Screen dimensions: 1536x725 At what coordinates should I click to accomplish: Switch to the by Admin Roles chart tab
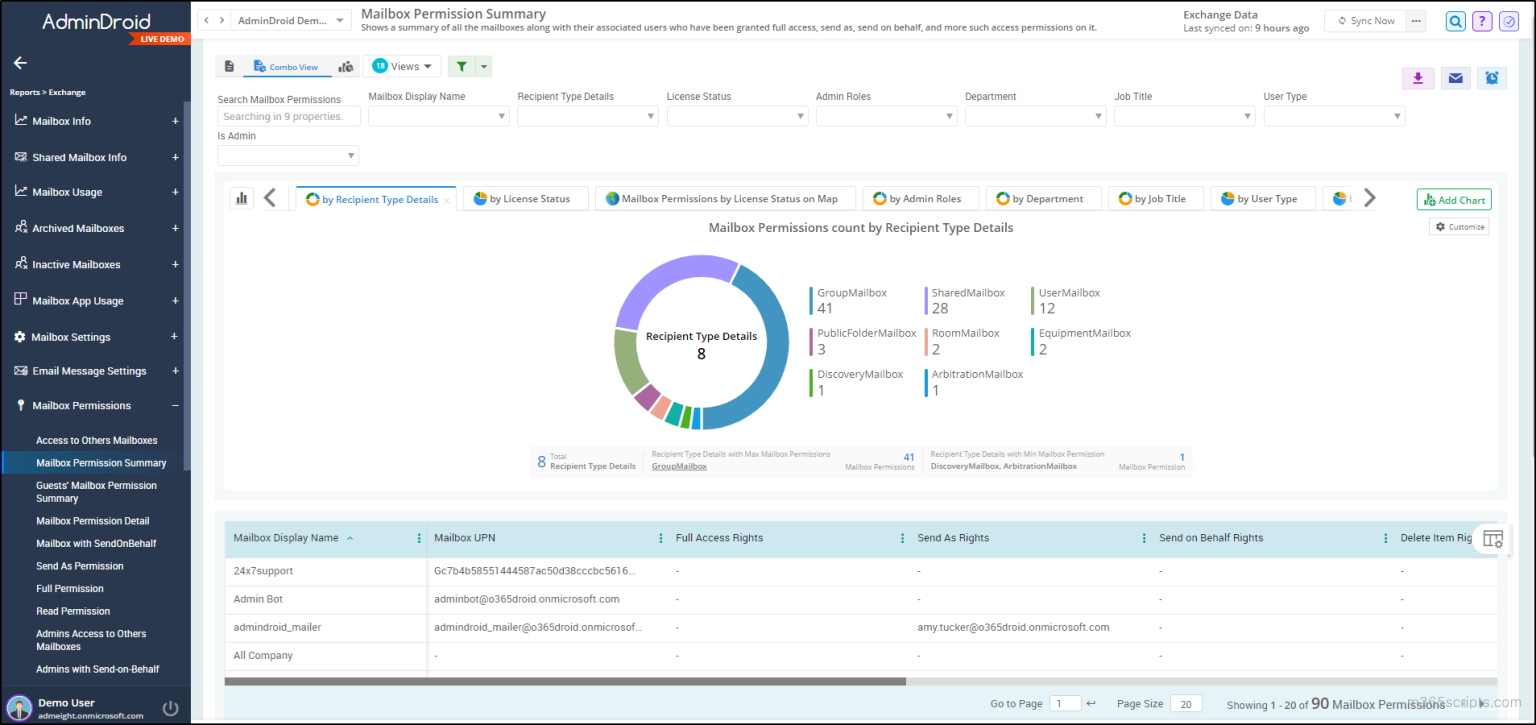click(x=920, y=198)
